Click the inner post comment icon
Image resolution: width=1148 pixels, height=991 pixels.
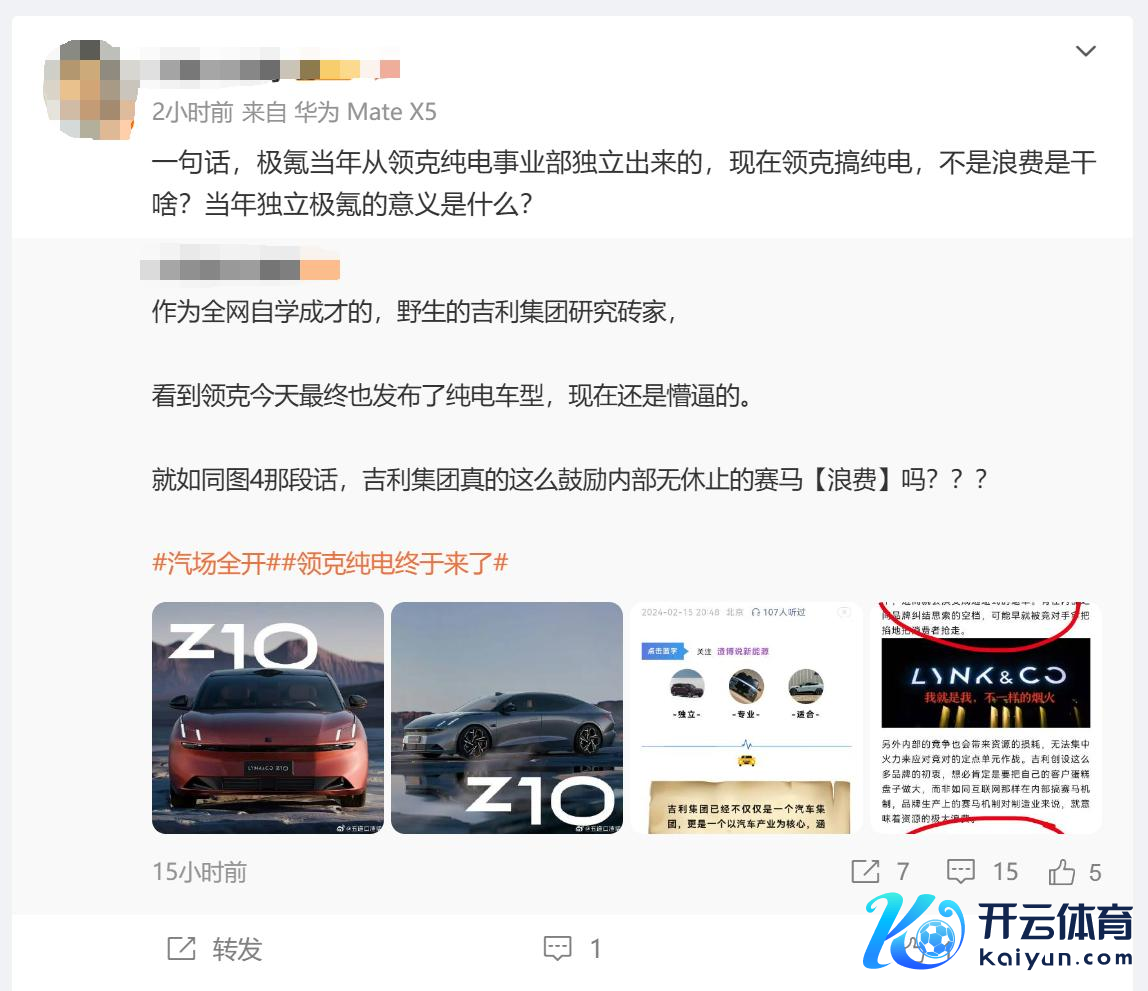[x=961, y=872]
